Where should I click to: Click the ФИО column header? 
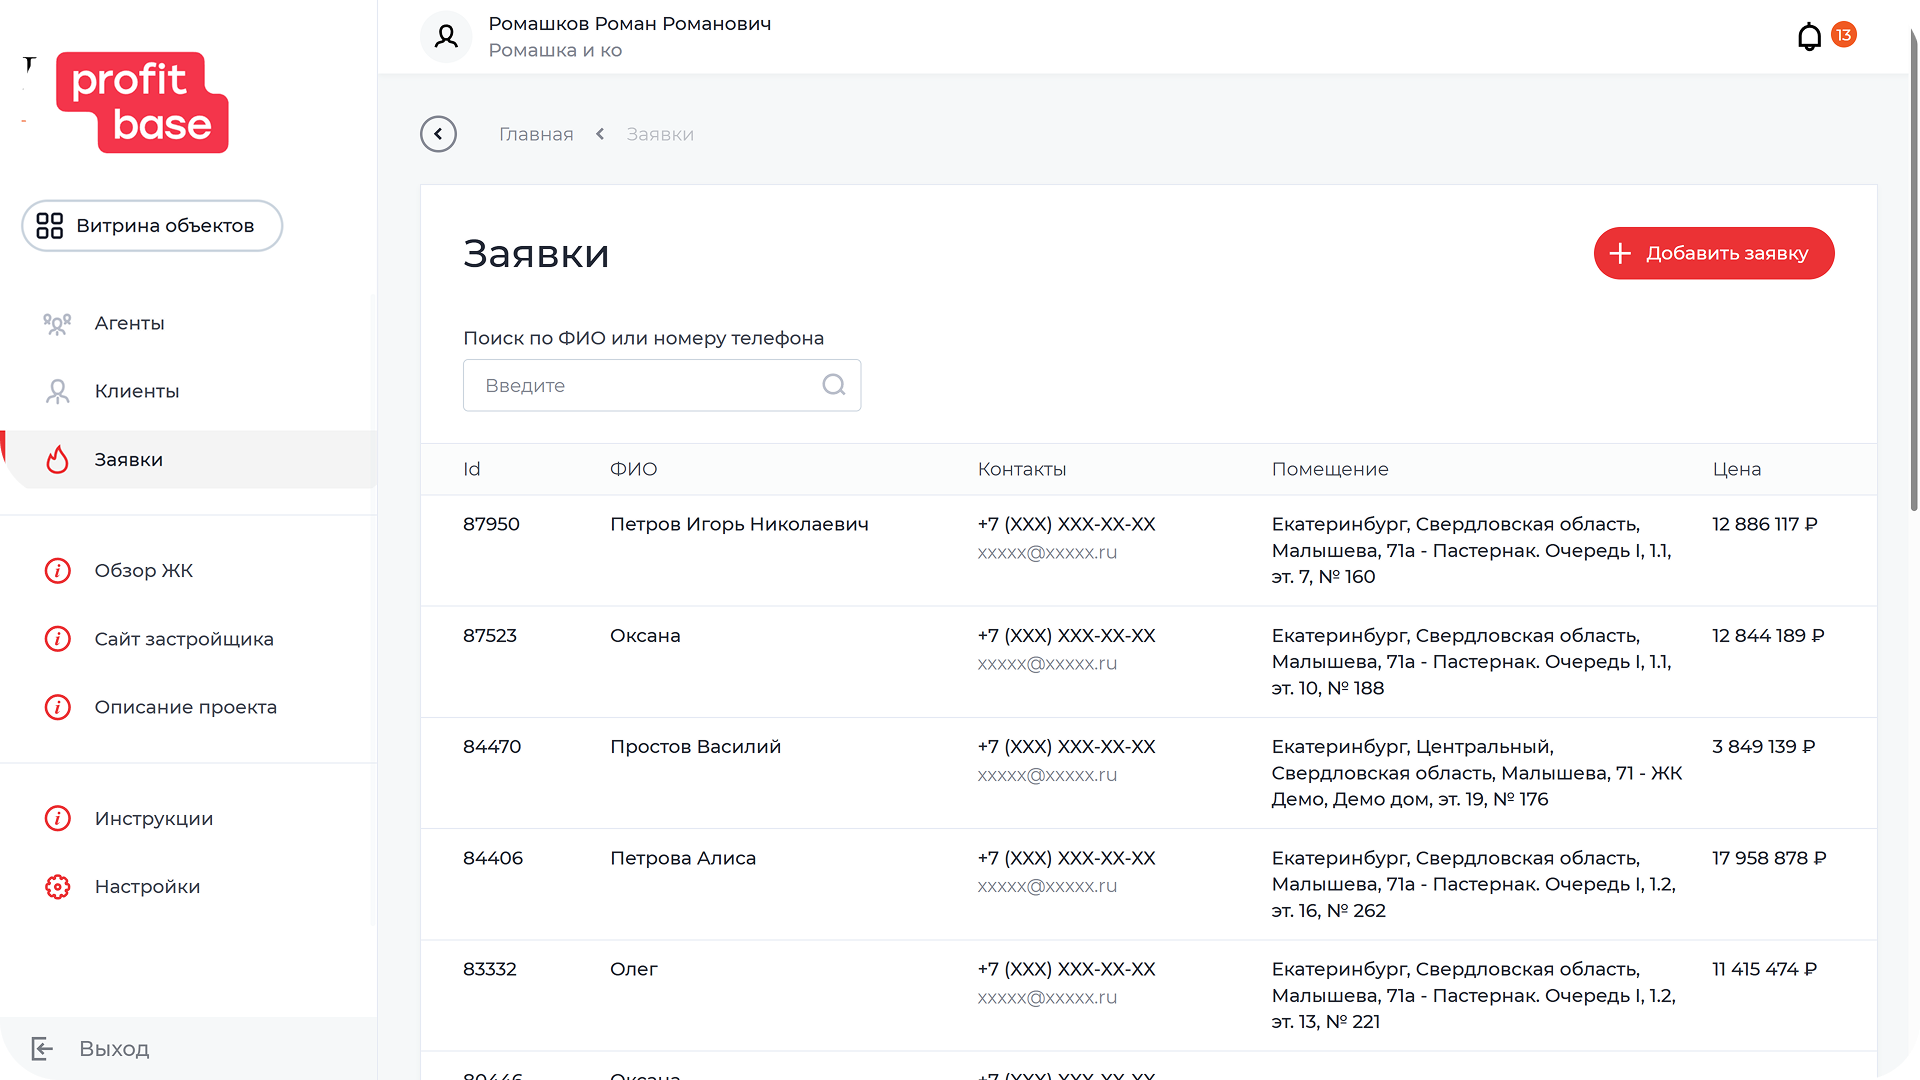(x=634, y=469)
